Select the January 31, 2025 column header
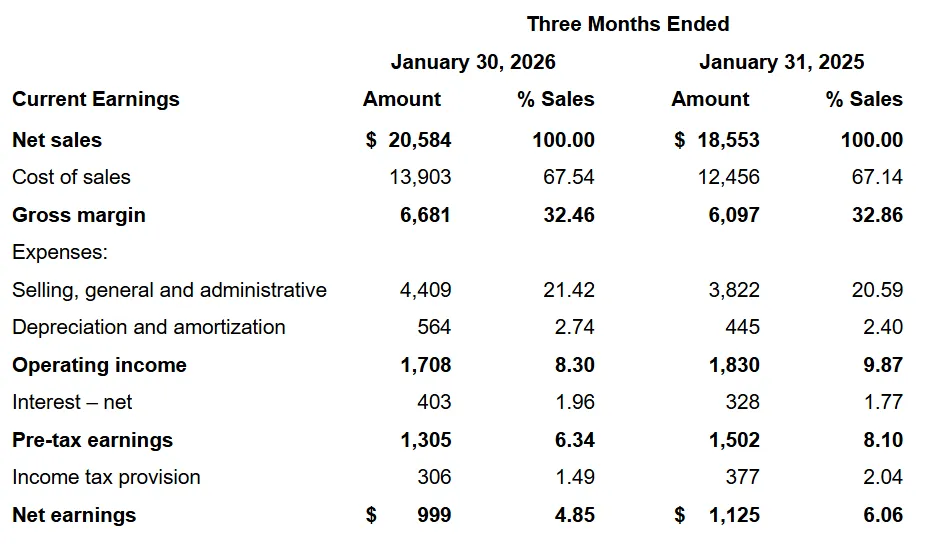The width and height of the screenshot is (934, 550). coord(782,62)
